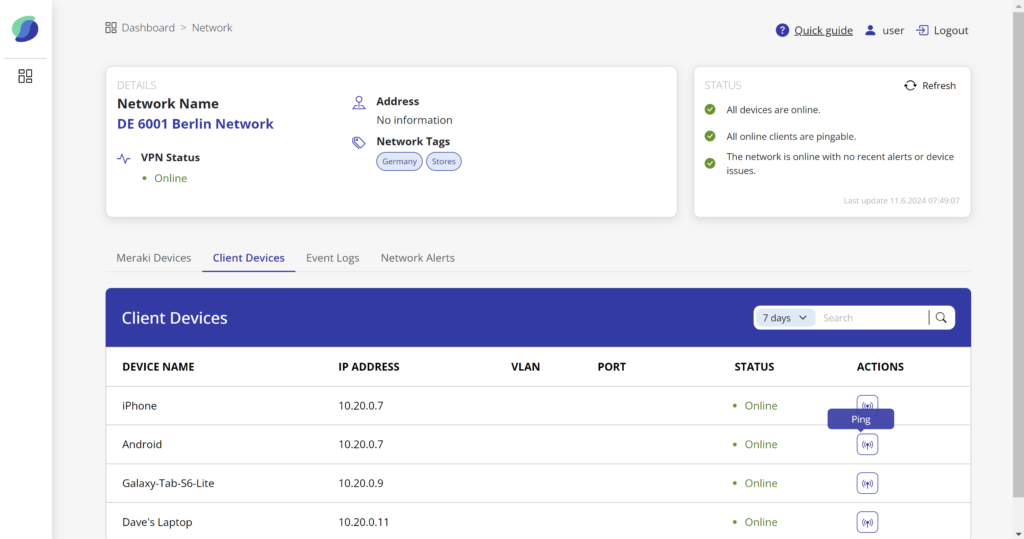1024x539 pixels.
Task: Ping the Android device
Action: coord(867,444)
